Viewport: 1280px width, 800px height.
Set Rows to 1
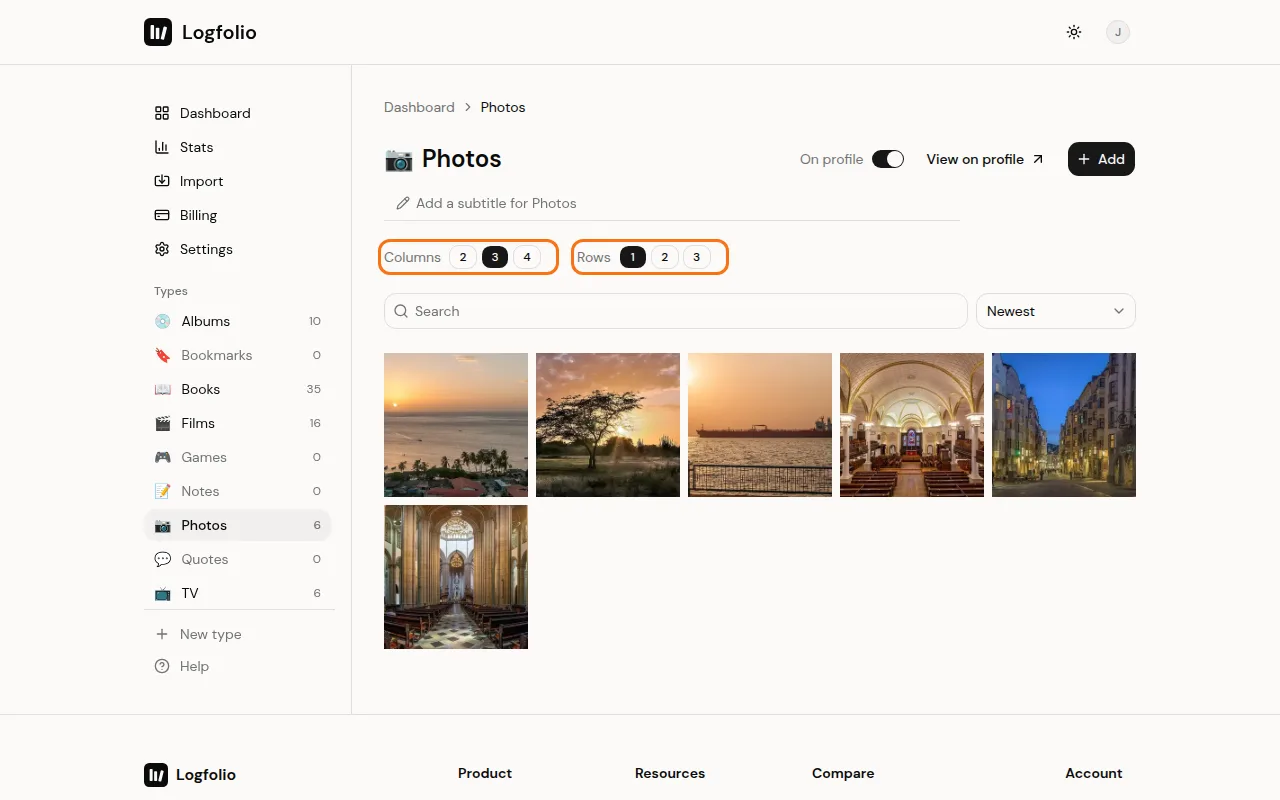pyautogui.click(x=632, y=257)
